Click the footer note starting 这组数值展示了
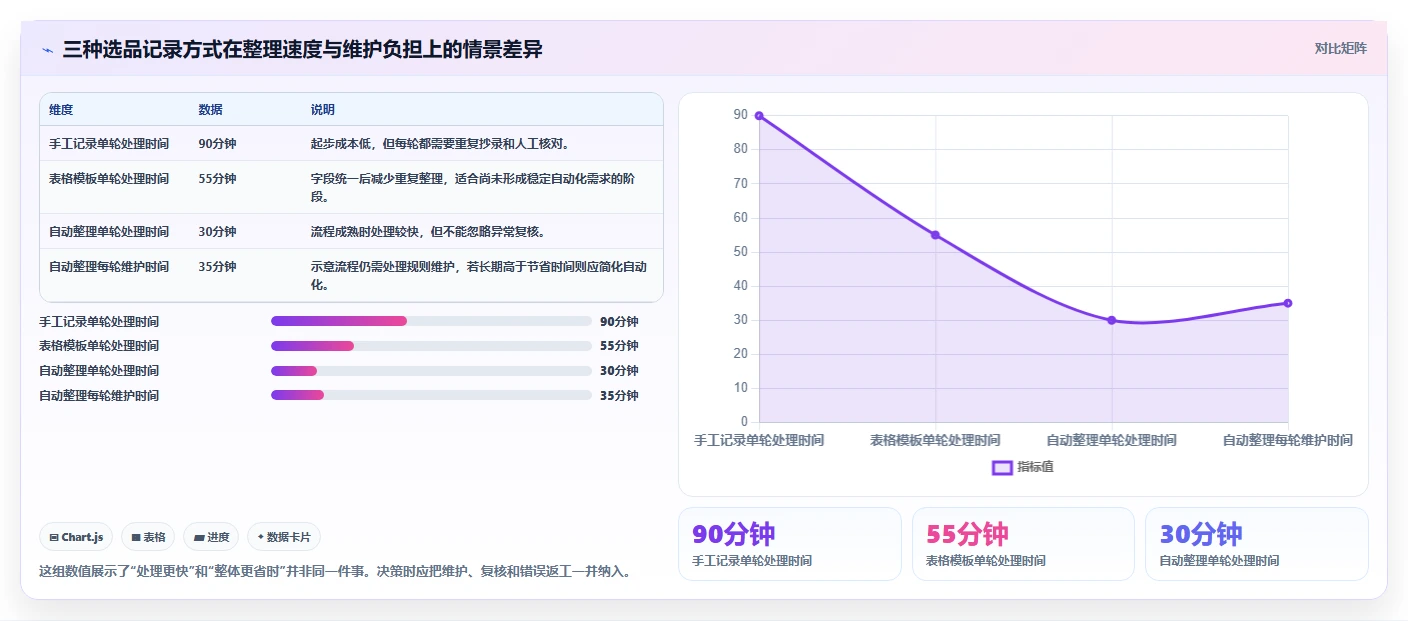Viewport: 1408px width, 621px height. (x=335, y=572)
